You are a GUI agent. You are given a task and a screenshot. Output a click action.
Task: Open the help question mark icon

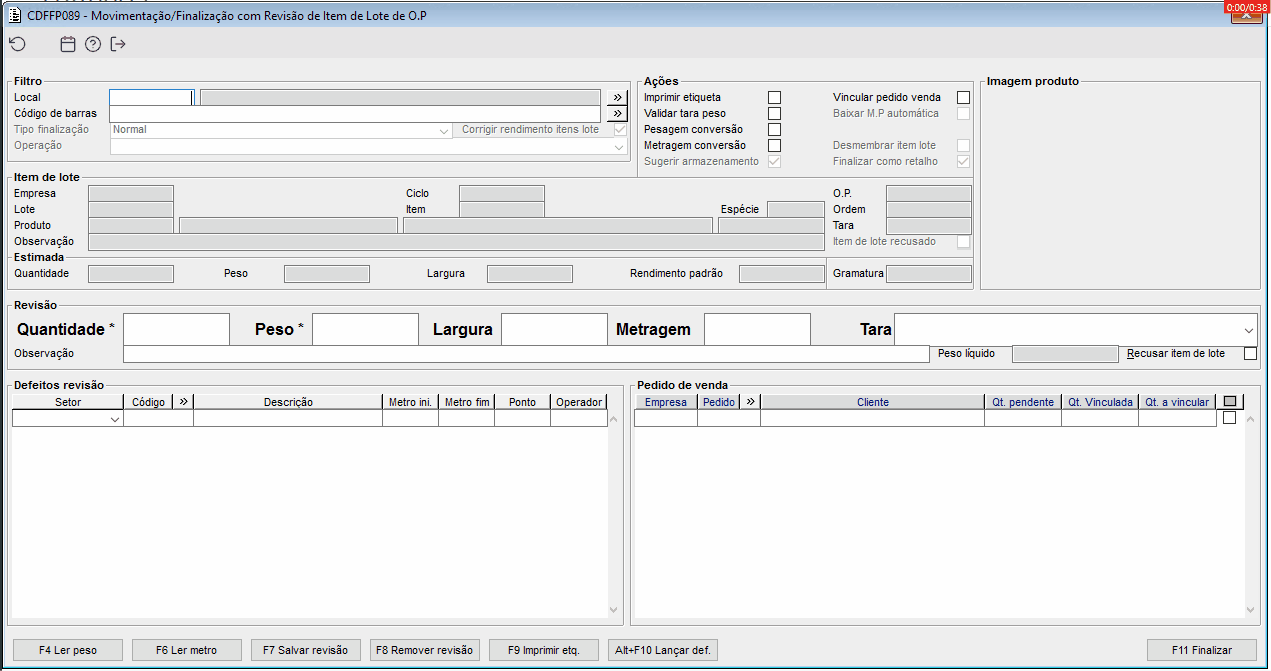[x=93, y=44]
